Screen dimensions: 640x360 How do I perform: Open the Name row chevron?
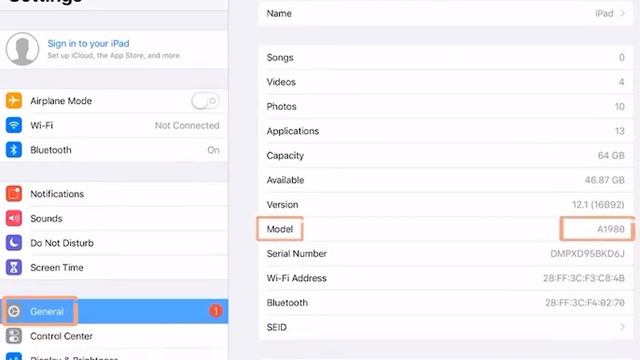coord(623,13)
